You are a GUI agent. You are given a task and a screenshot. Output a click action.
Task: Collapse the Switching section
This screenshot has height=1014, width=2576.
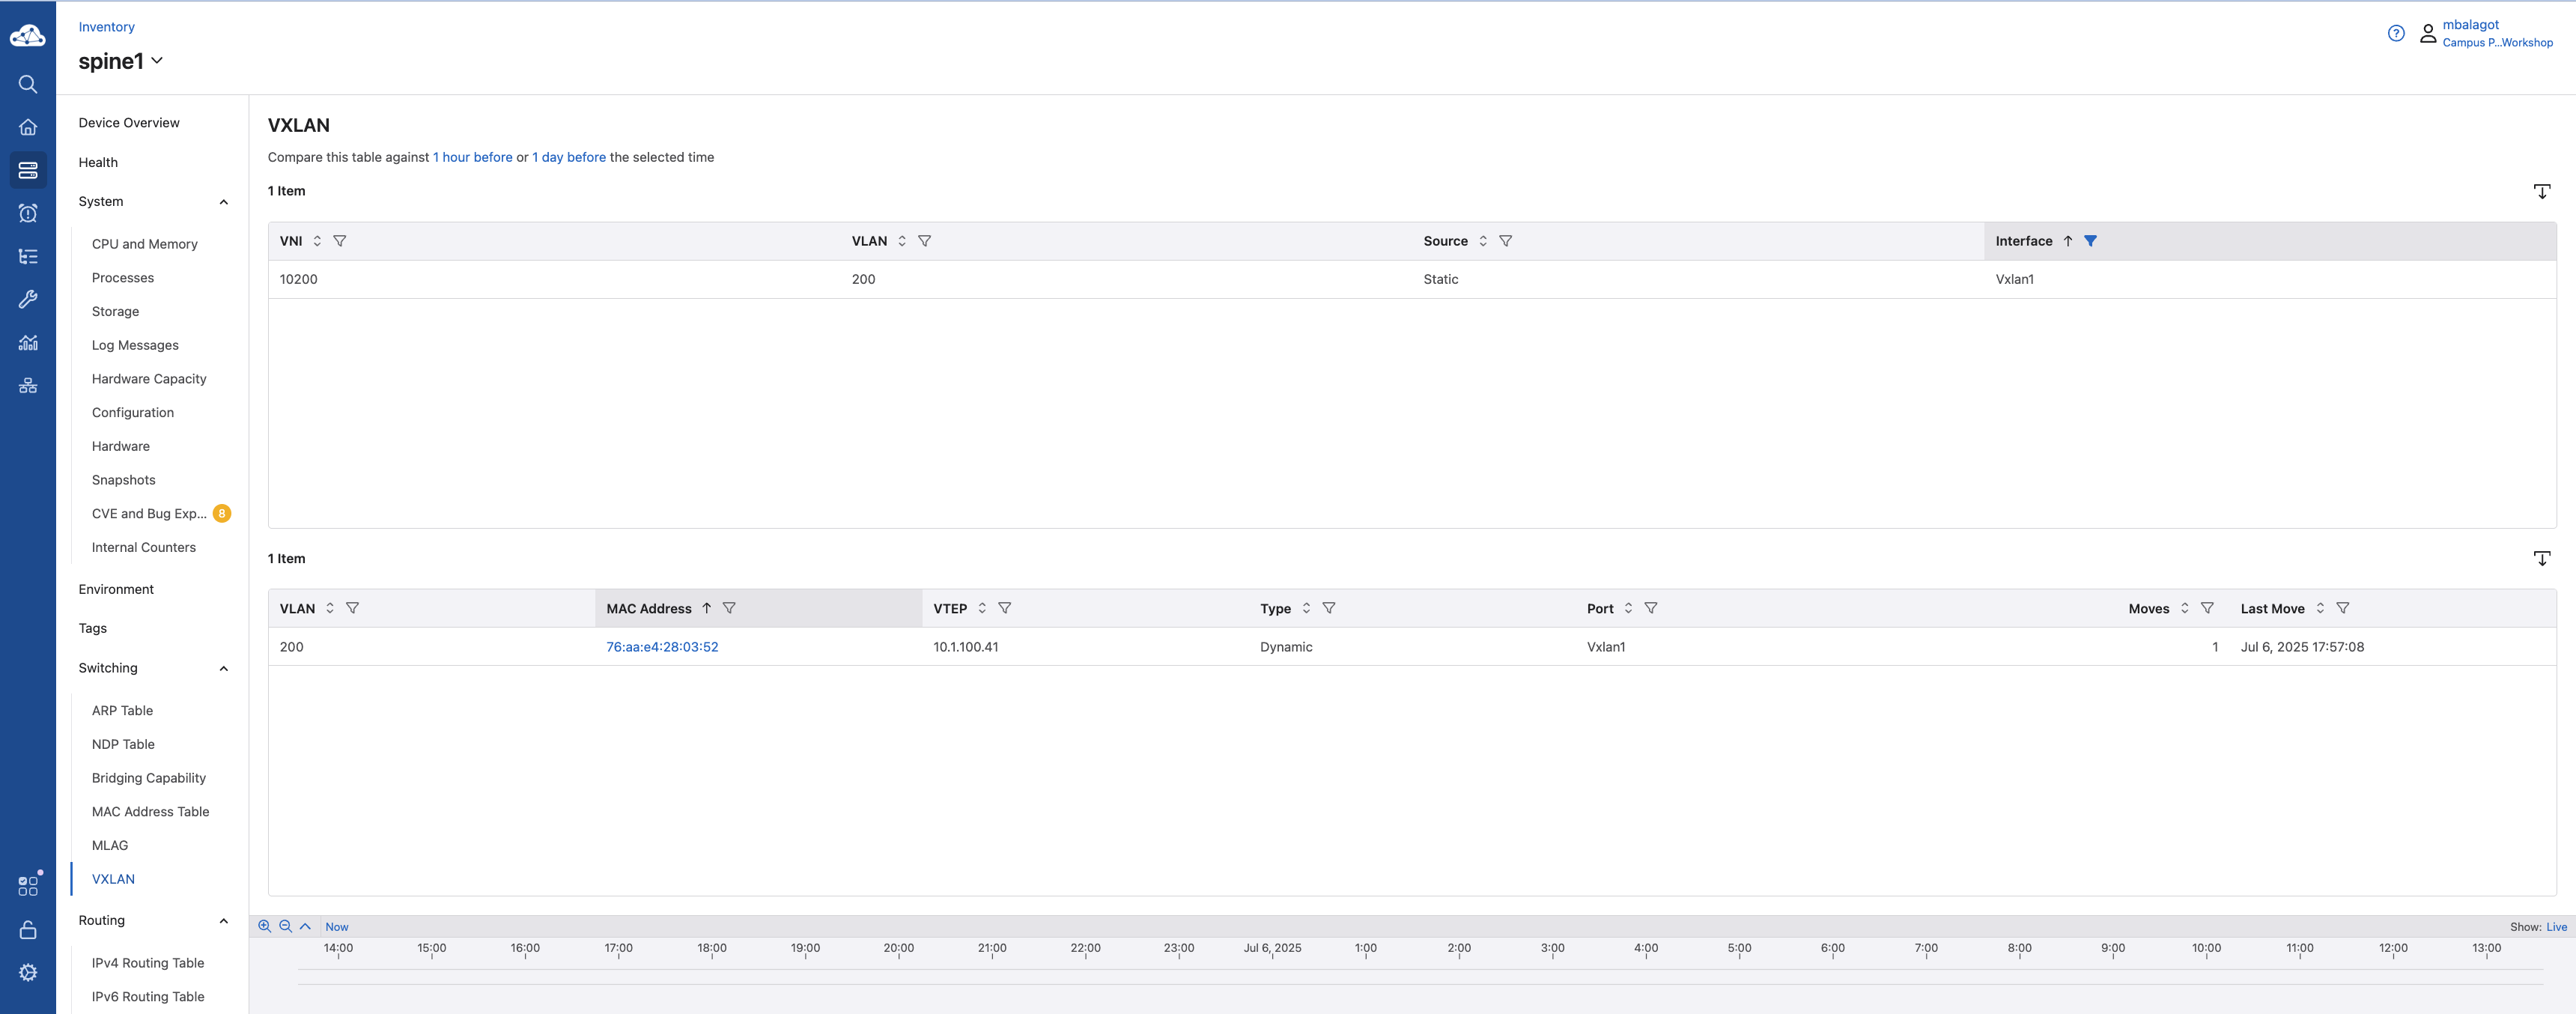click(x=224, y=668)
